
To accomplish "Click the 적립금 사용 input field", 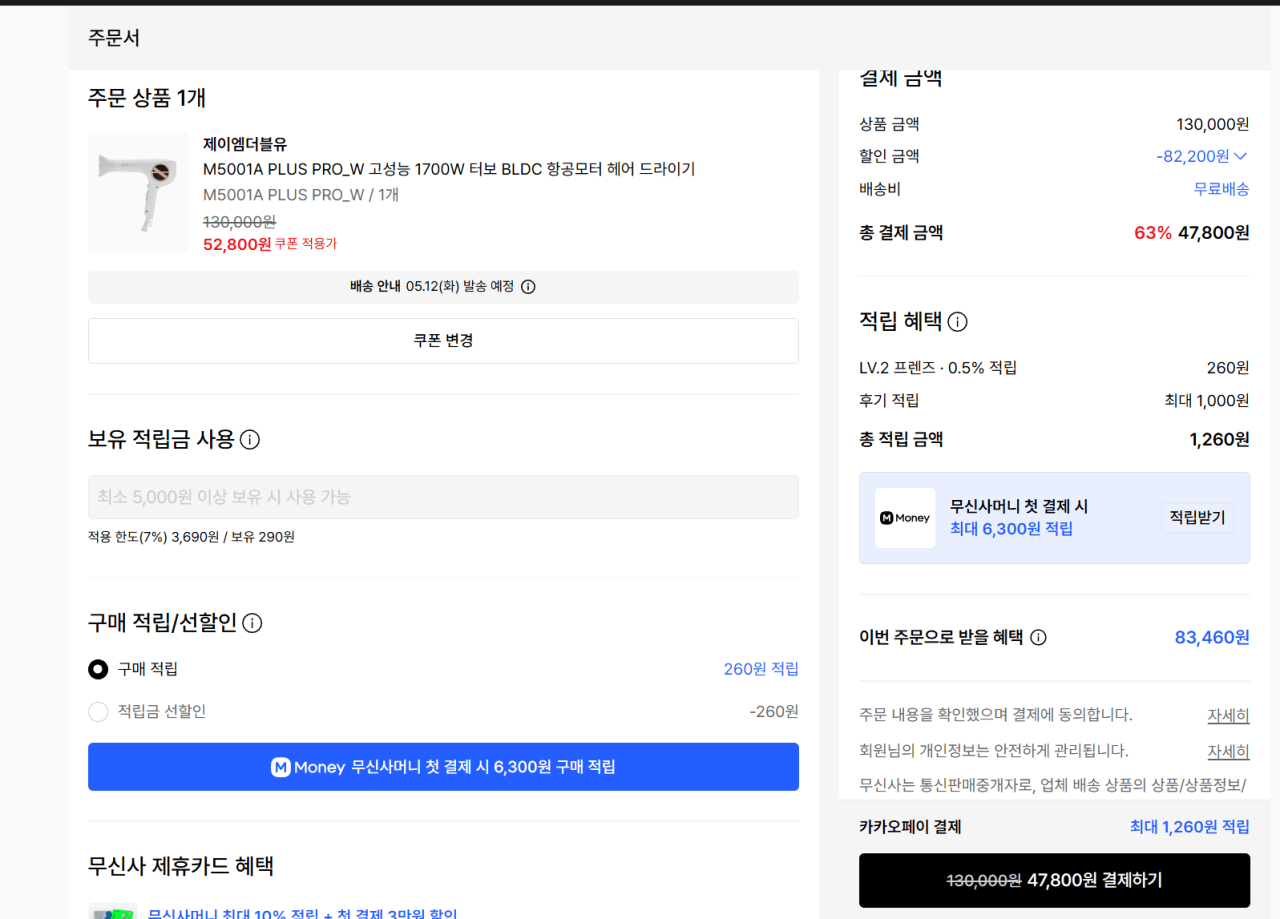I will 443,497.
